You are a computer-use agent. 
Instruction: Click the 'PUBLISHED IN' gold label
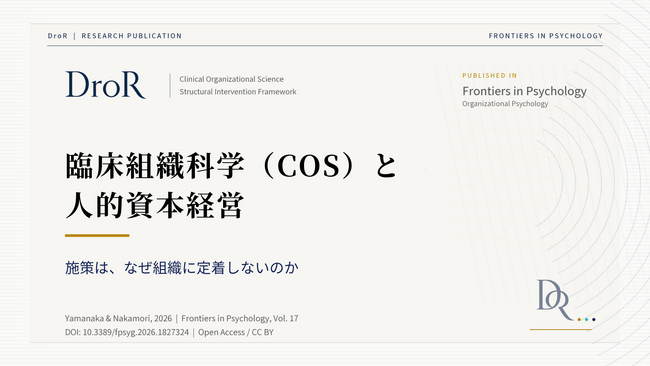(x=490, y=75)
